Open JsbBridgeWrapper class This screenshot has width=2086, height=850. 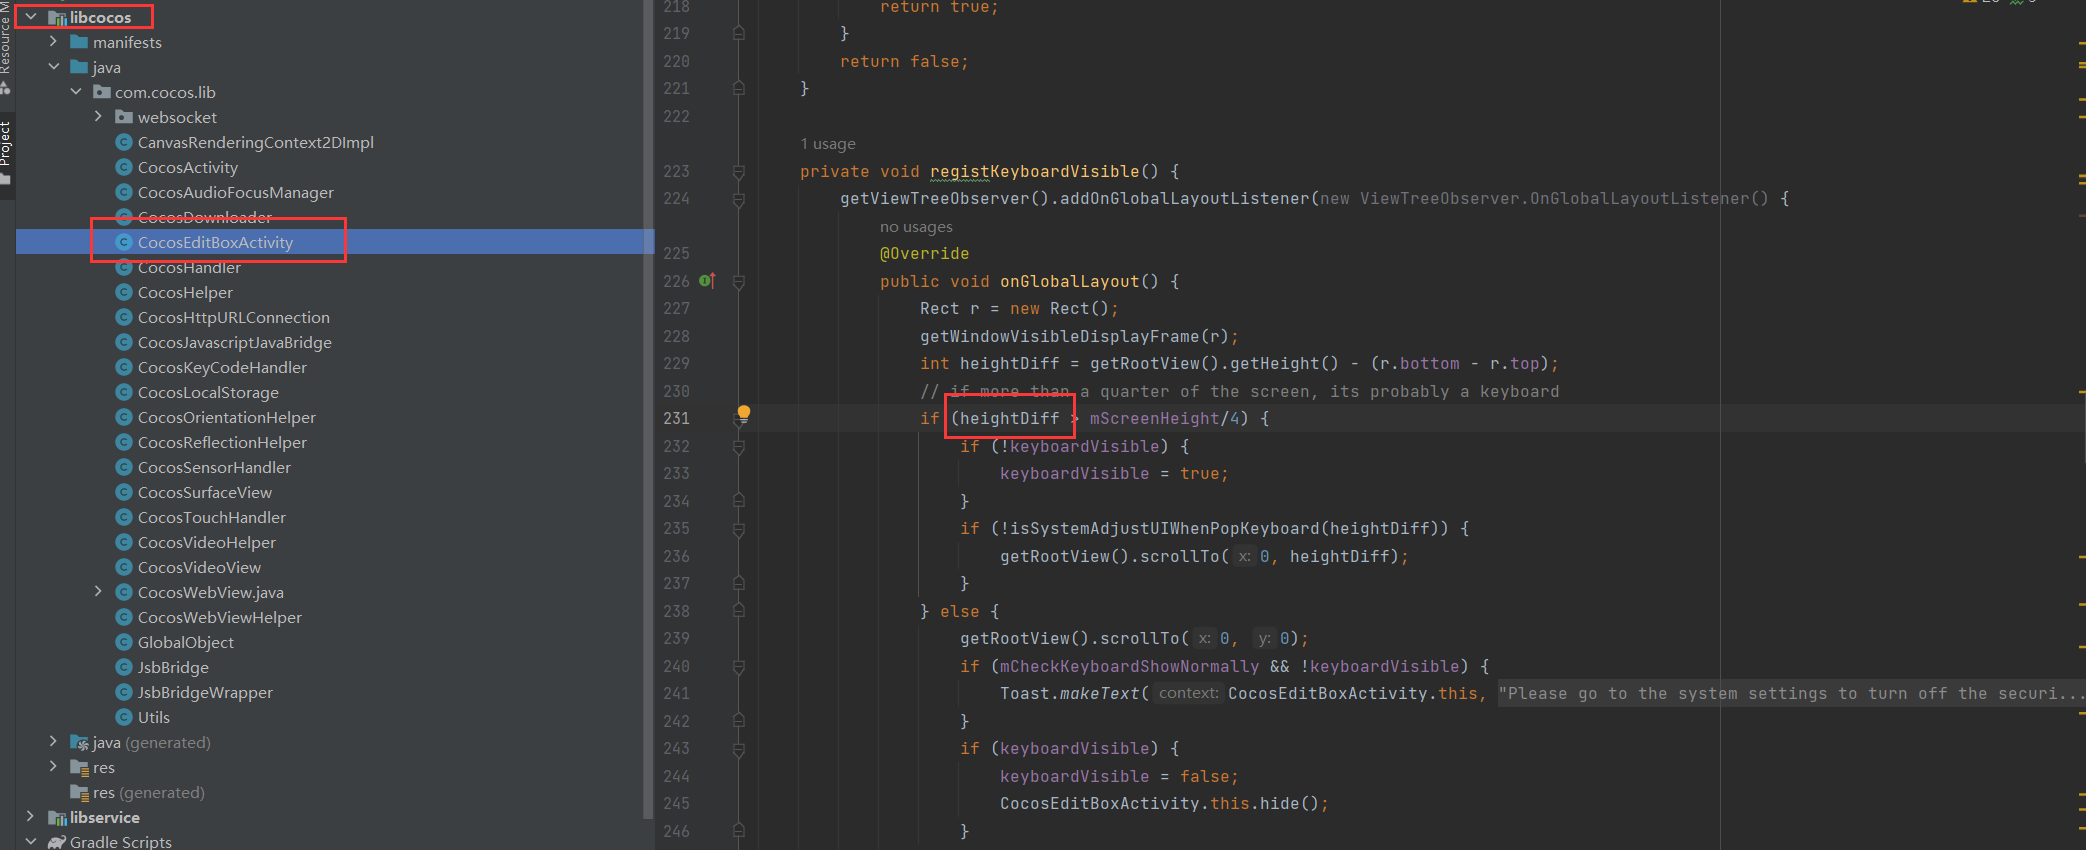pos(205,692)
